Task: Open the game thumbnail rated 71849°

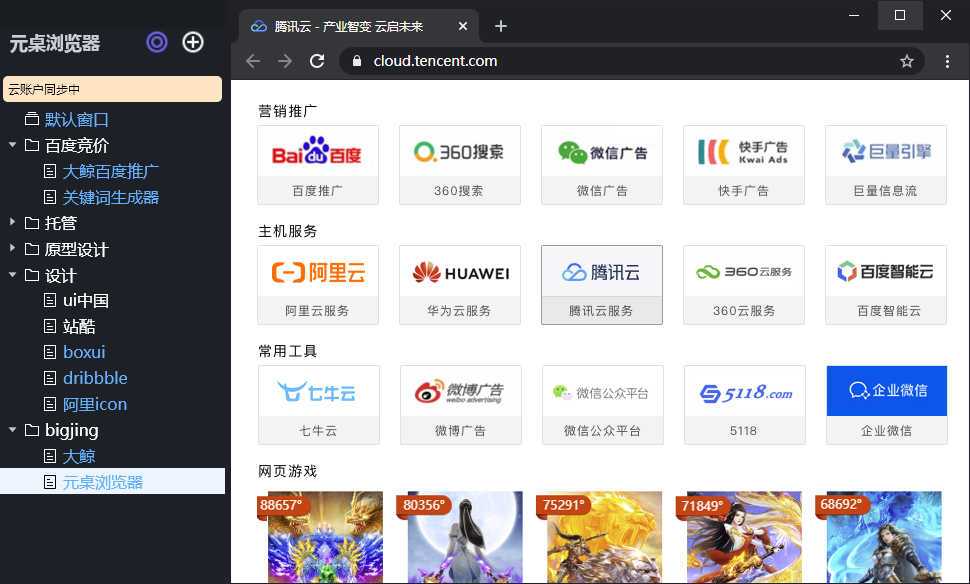Action: pyautogui.click(x=744, y=537)
